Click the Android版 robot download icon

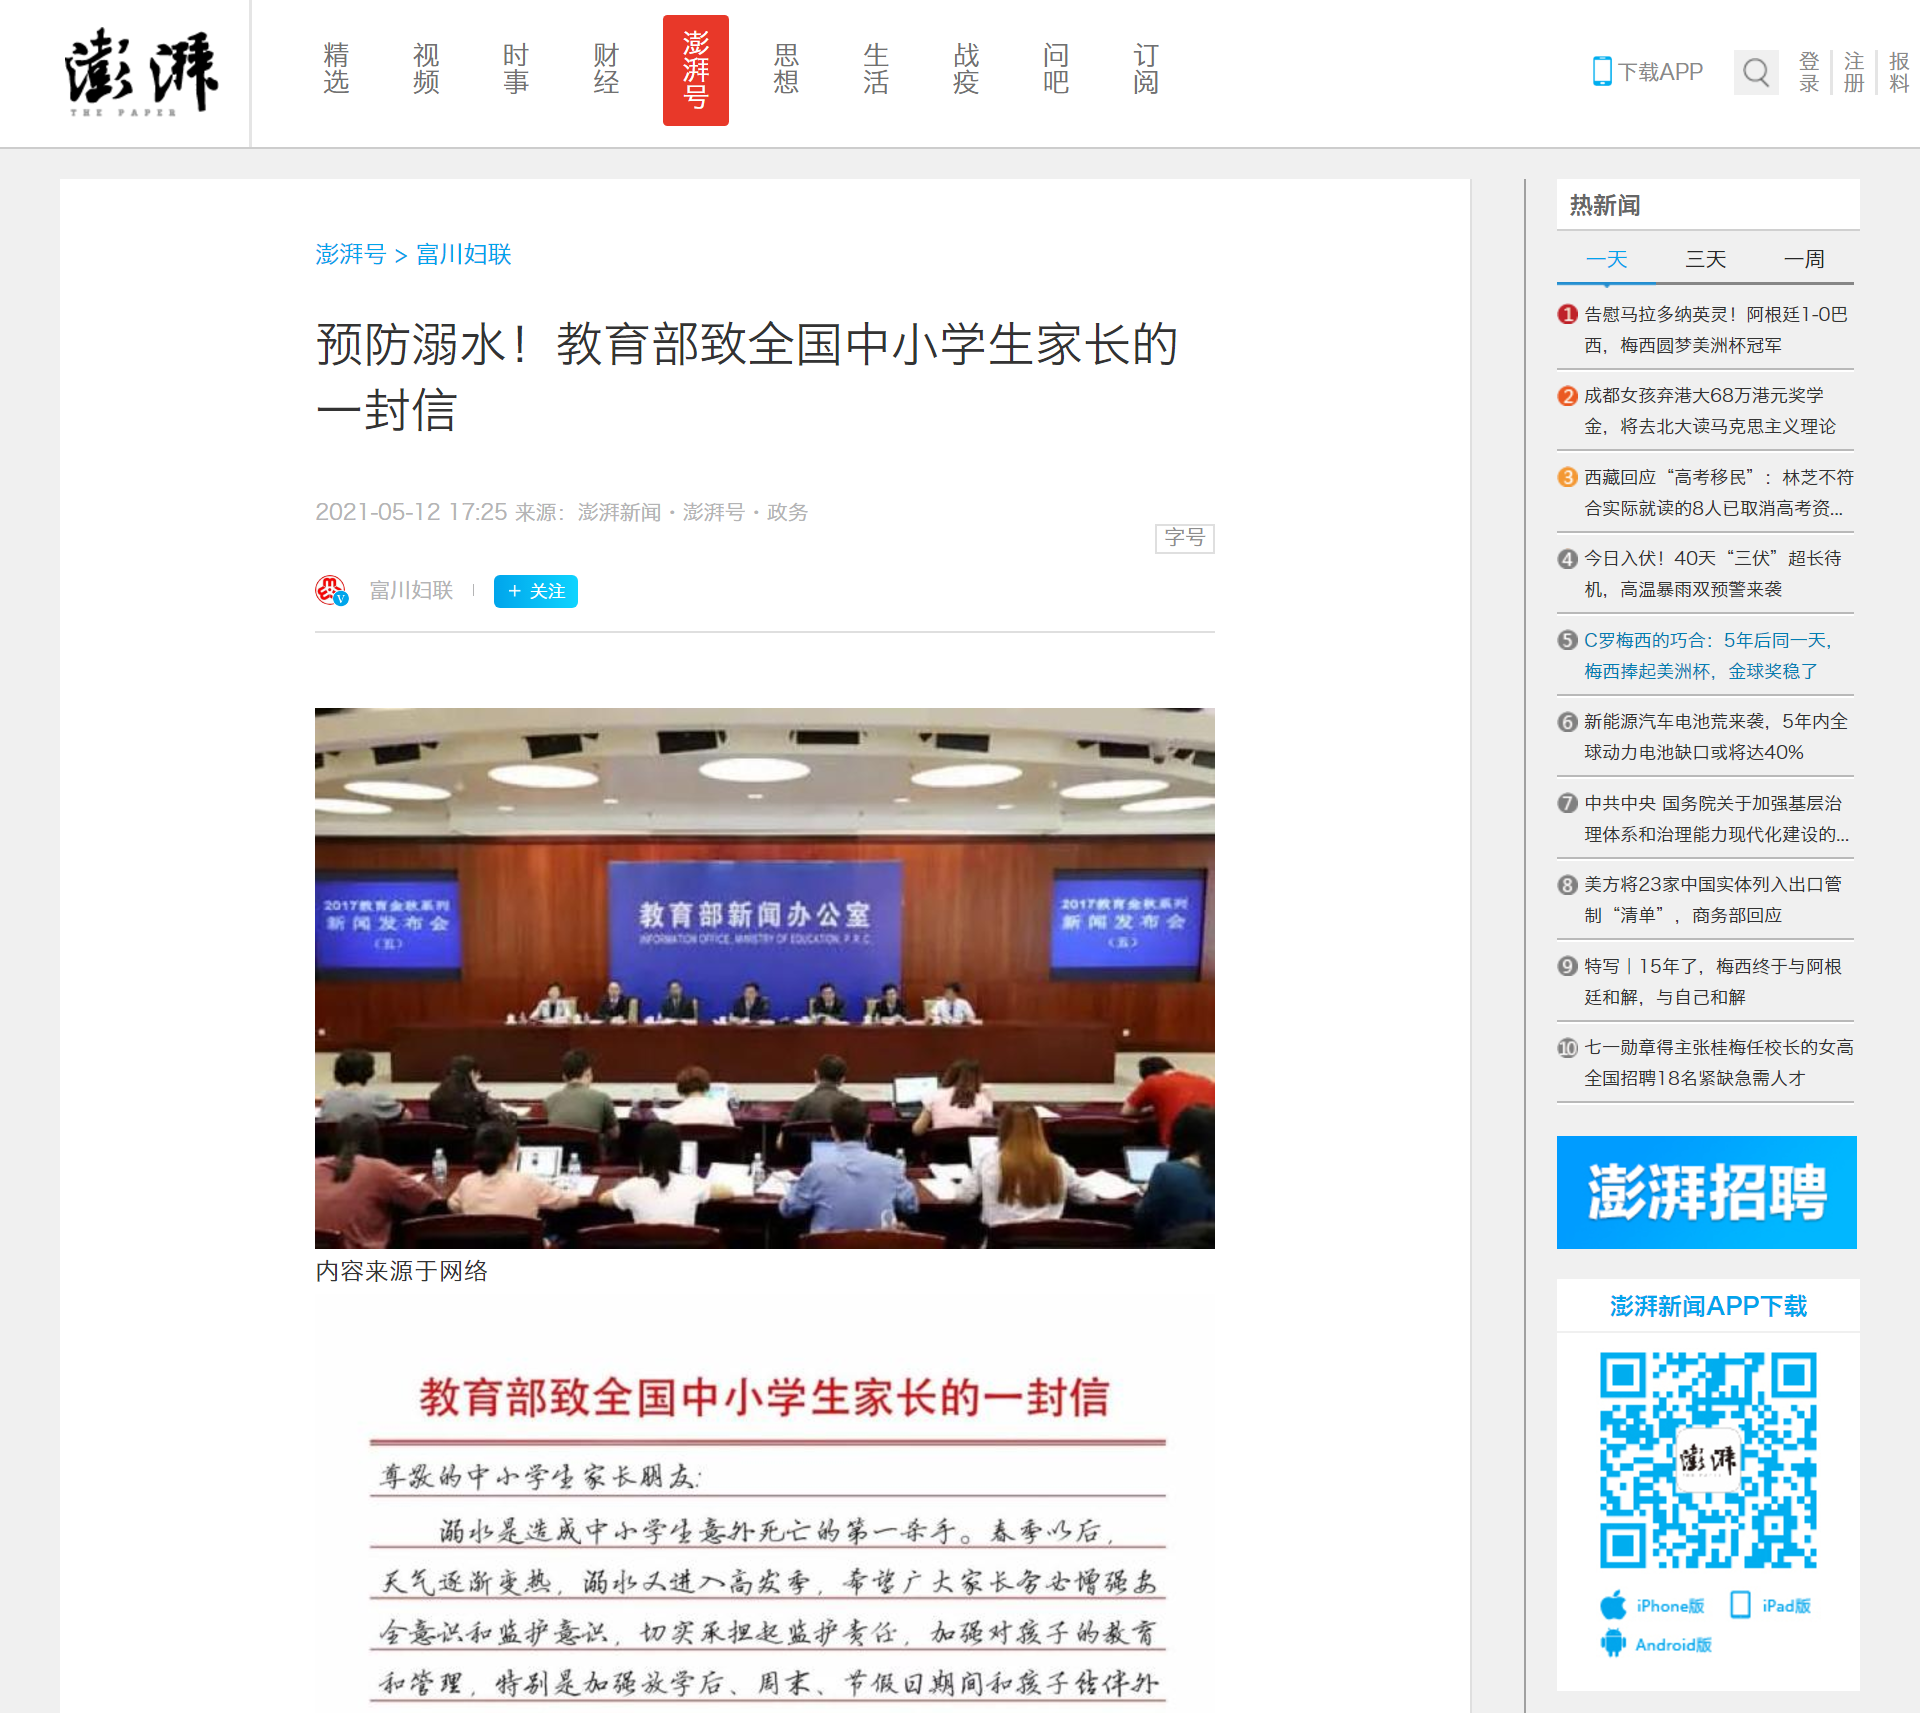pyautogui.click(x=1613, y=1643)
